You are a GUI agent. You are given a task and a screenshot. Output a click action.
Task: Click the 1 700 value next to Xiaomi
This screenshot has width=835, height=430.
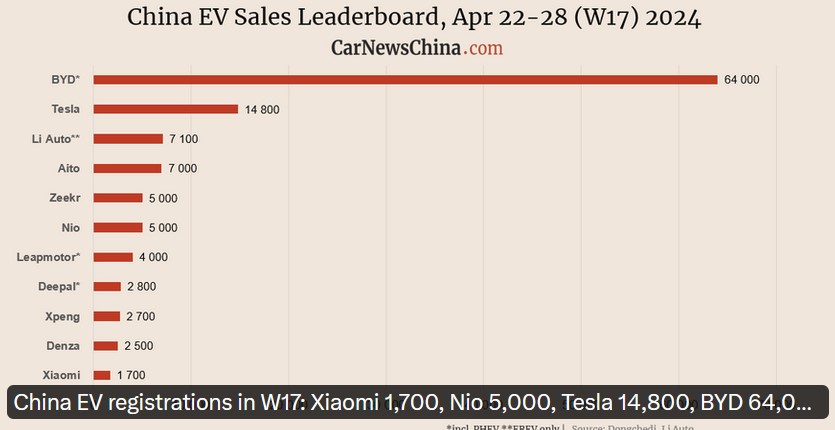click(131, 375)
